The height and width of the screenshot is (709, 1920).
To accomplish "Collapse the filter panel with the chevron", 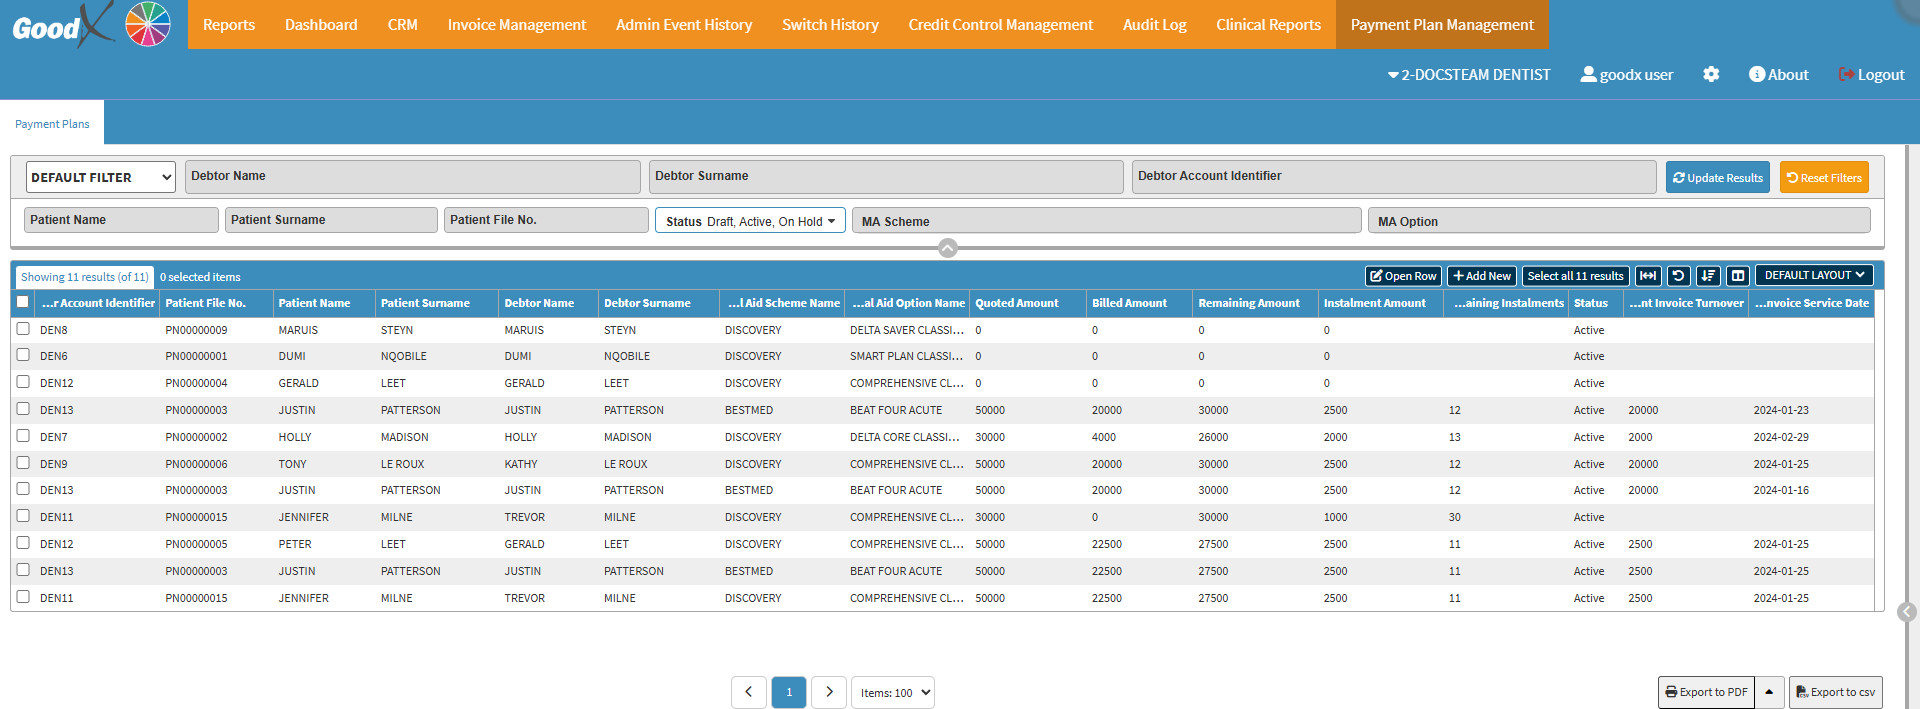I will click(948, 248).
